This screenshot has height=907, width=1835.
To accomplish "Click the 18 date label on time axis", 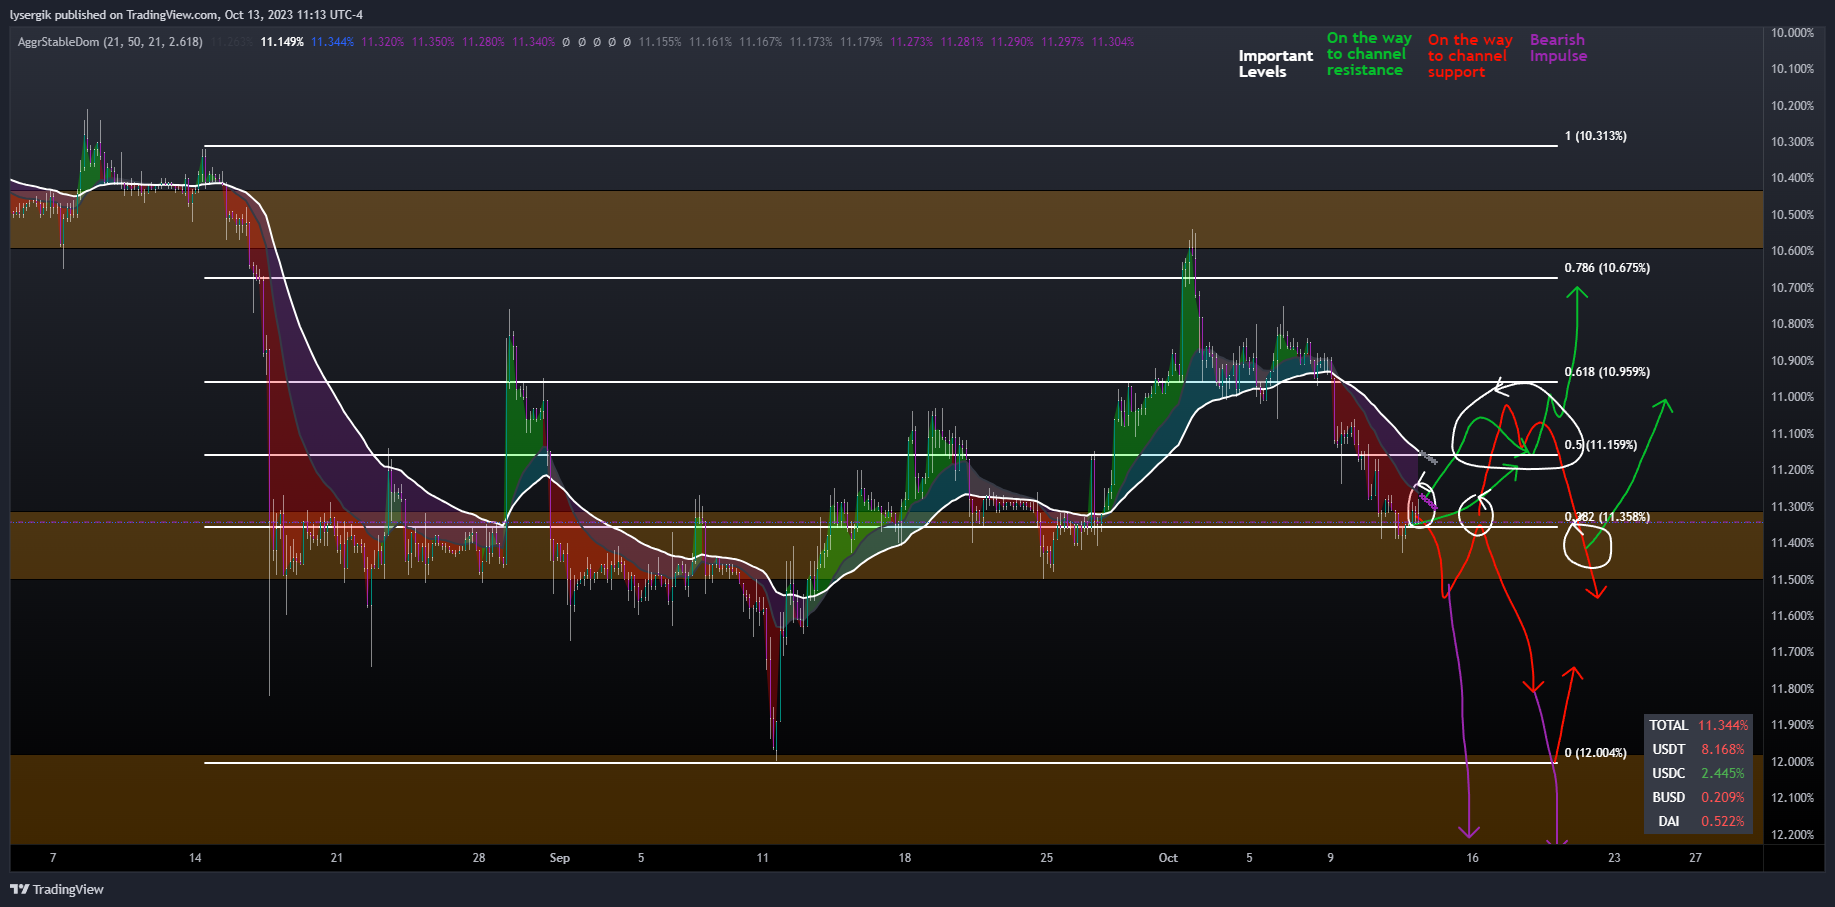I will (905, 858).
